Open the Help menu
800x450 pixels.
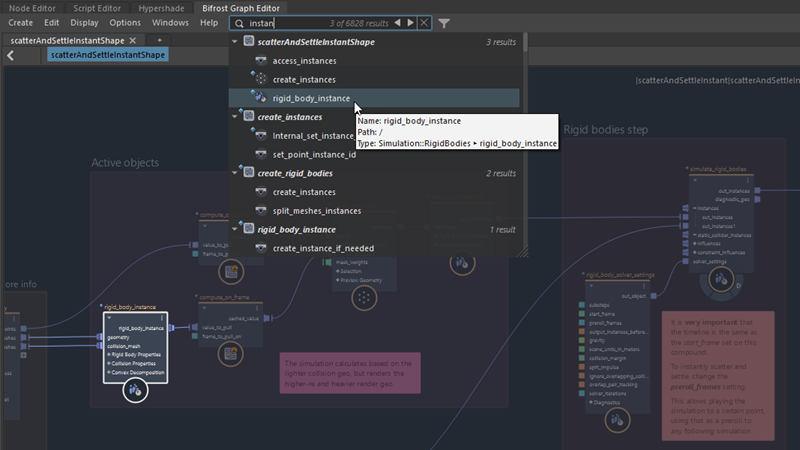point(209,23)
